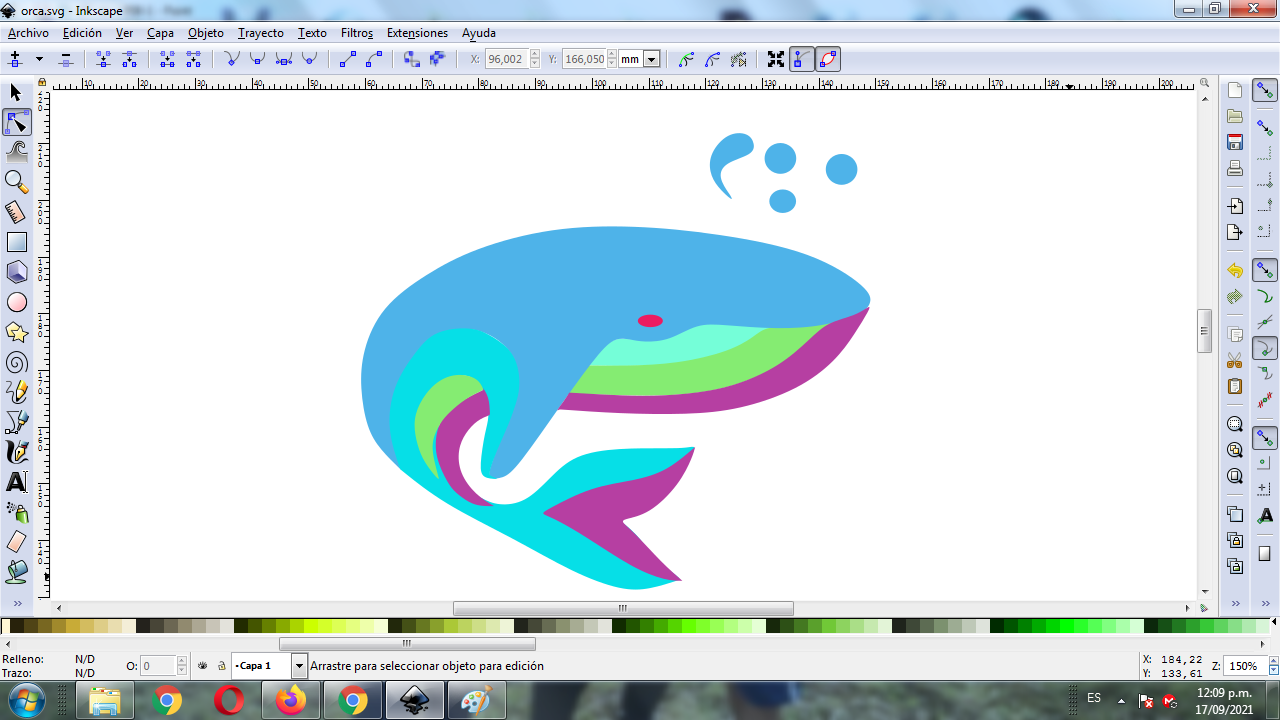Expand the commands bar overflow chevron
The image size is (1280, 720).
click(1235, 603)
